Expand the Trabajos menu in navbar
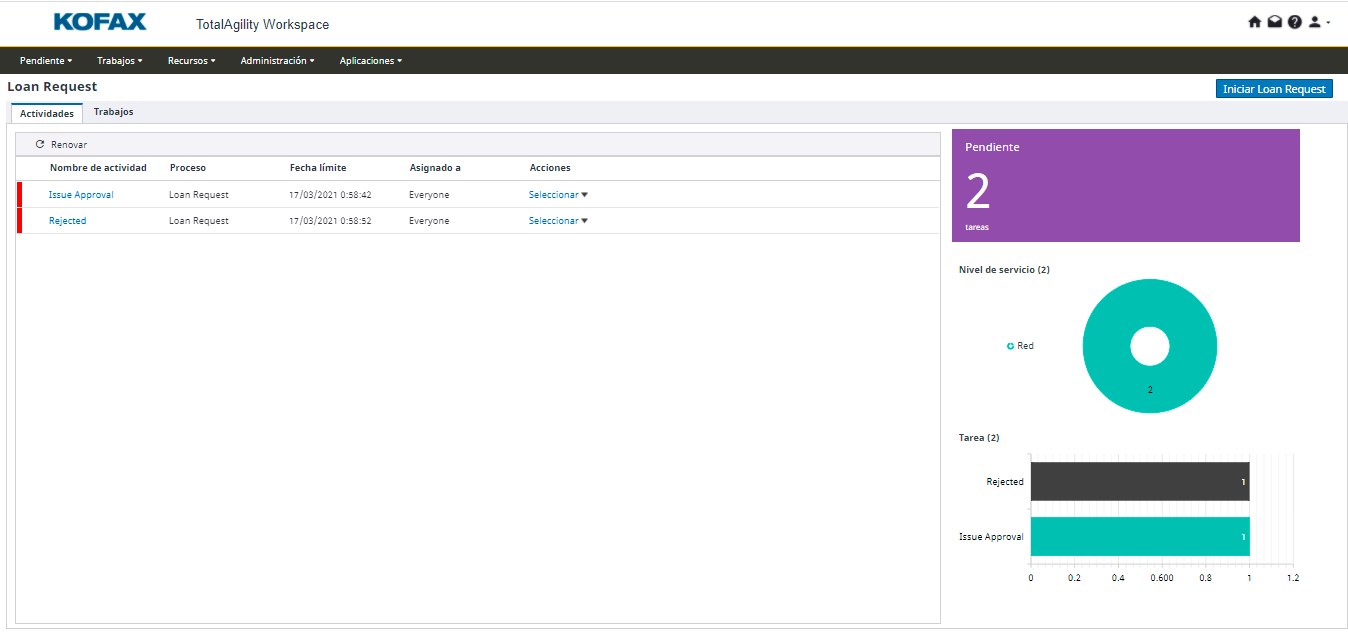Screen dimensions: 1348x633 coord(120,61)
